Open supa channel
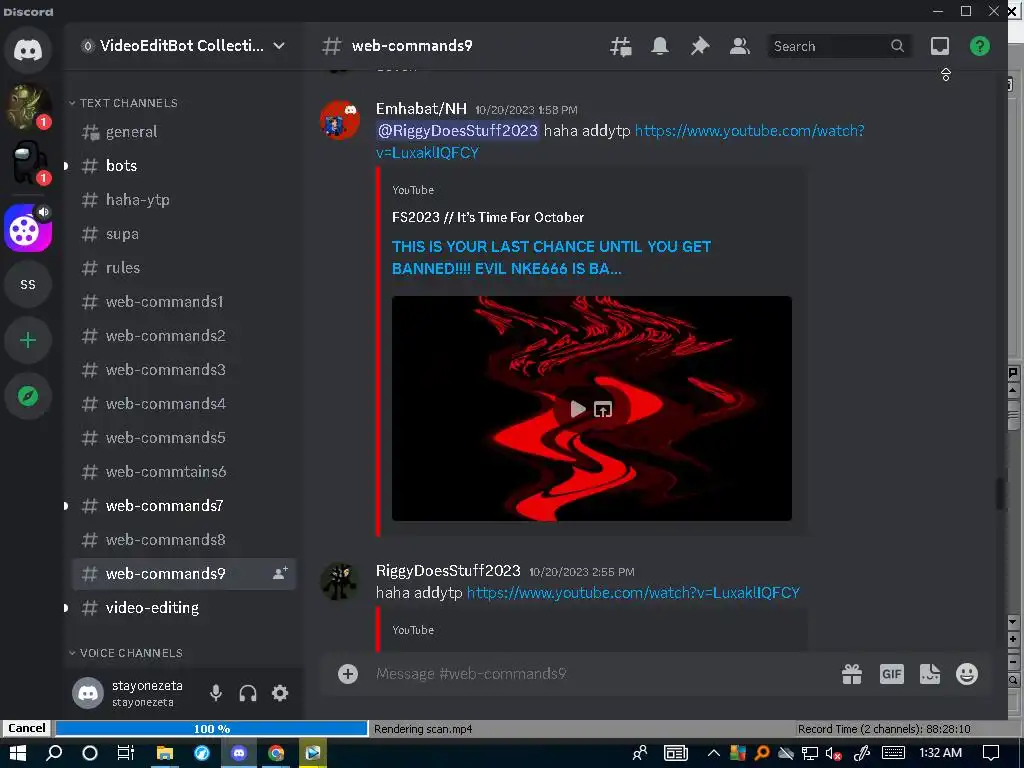The width and height of the screenshot is (1024, 768). (x=184, y=234)
